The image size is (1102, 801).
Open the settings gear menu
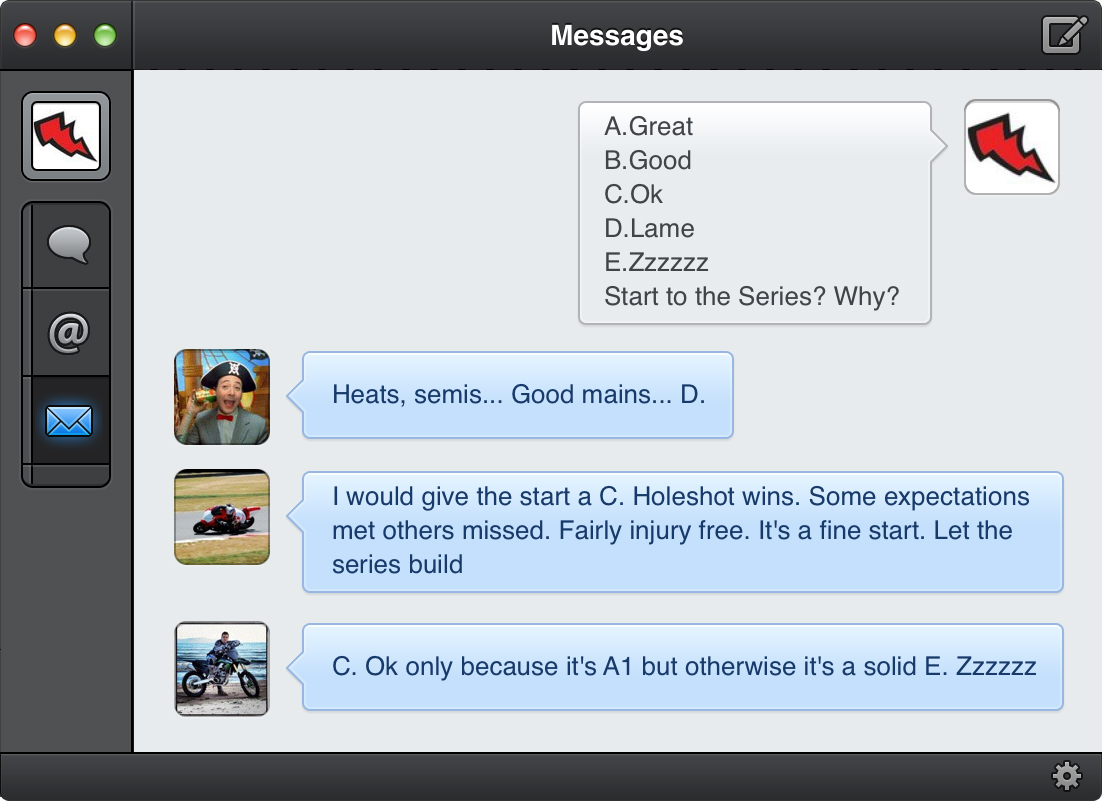tap(1067, 776)
